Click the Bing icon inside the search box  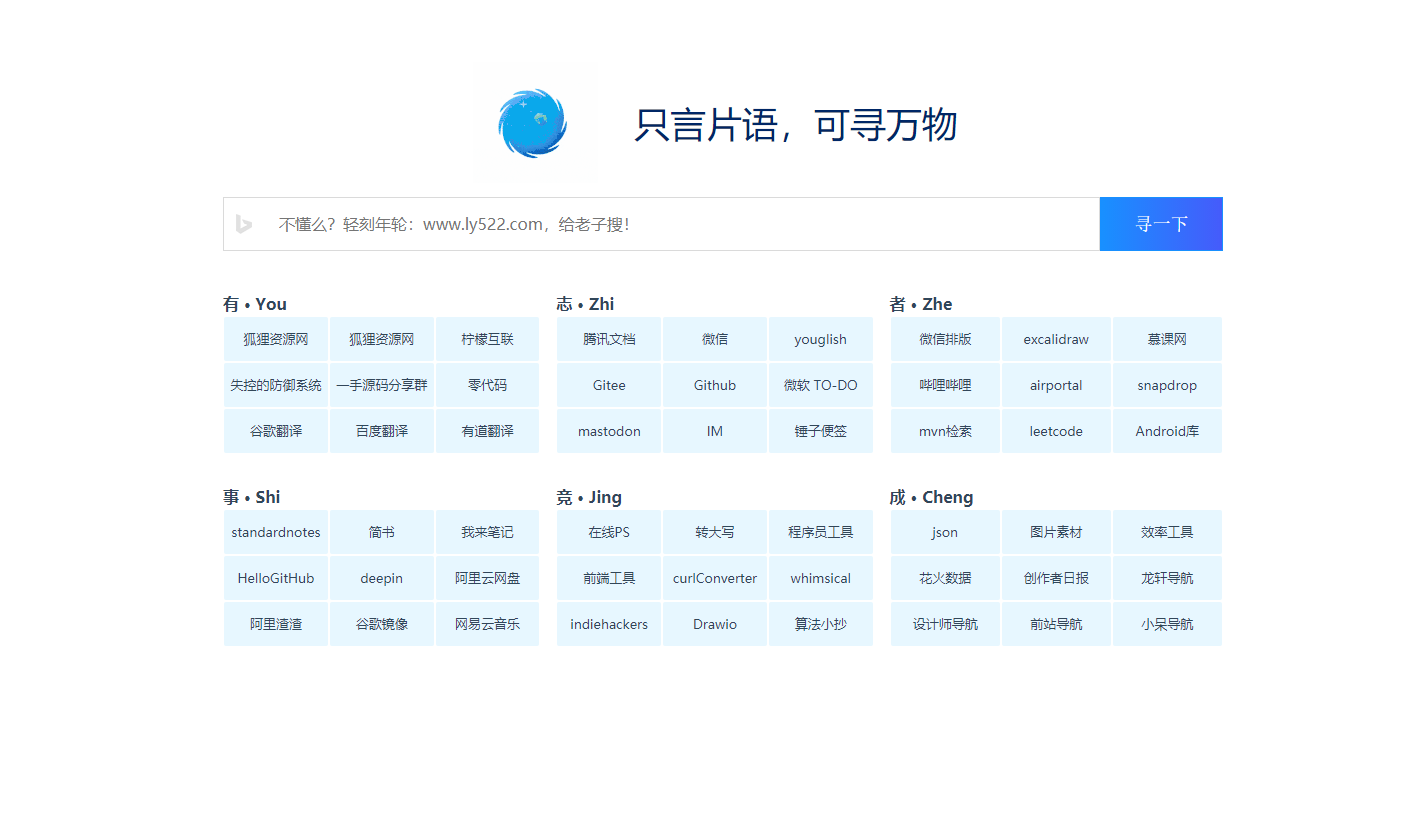(x=244, y=224)
